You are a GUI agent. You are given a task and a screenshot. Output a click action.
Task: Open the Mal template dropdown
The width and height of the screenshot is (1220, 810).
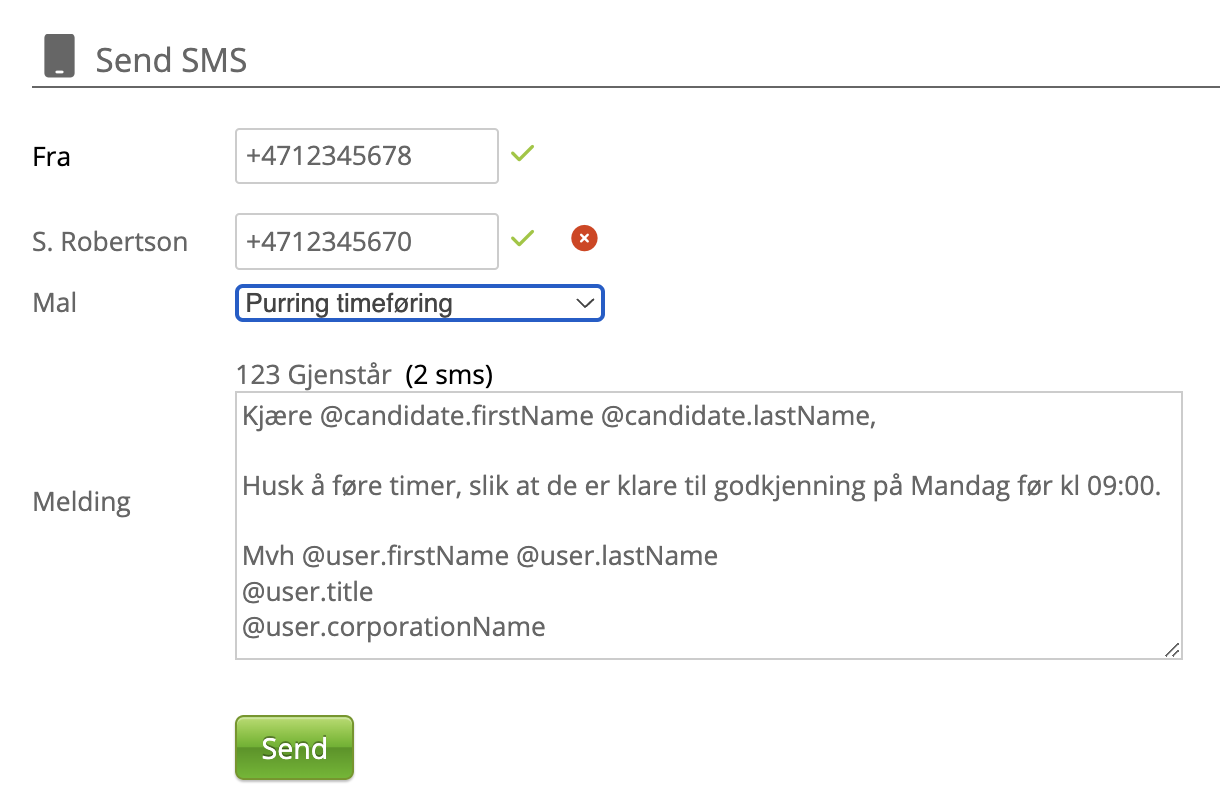coord(419,303)
